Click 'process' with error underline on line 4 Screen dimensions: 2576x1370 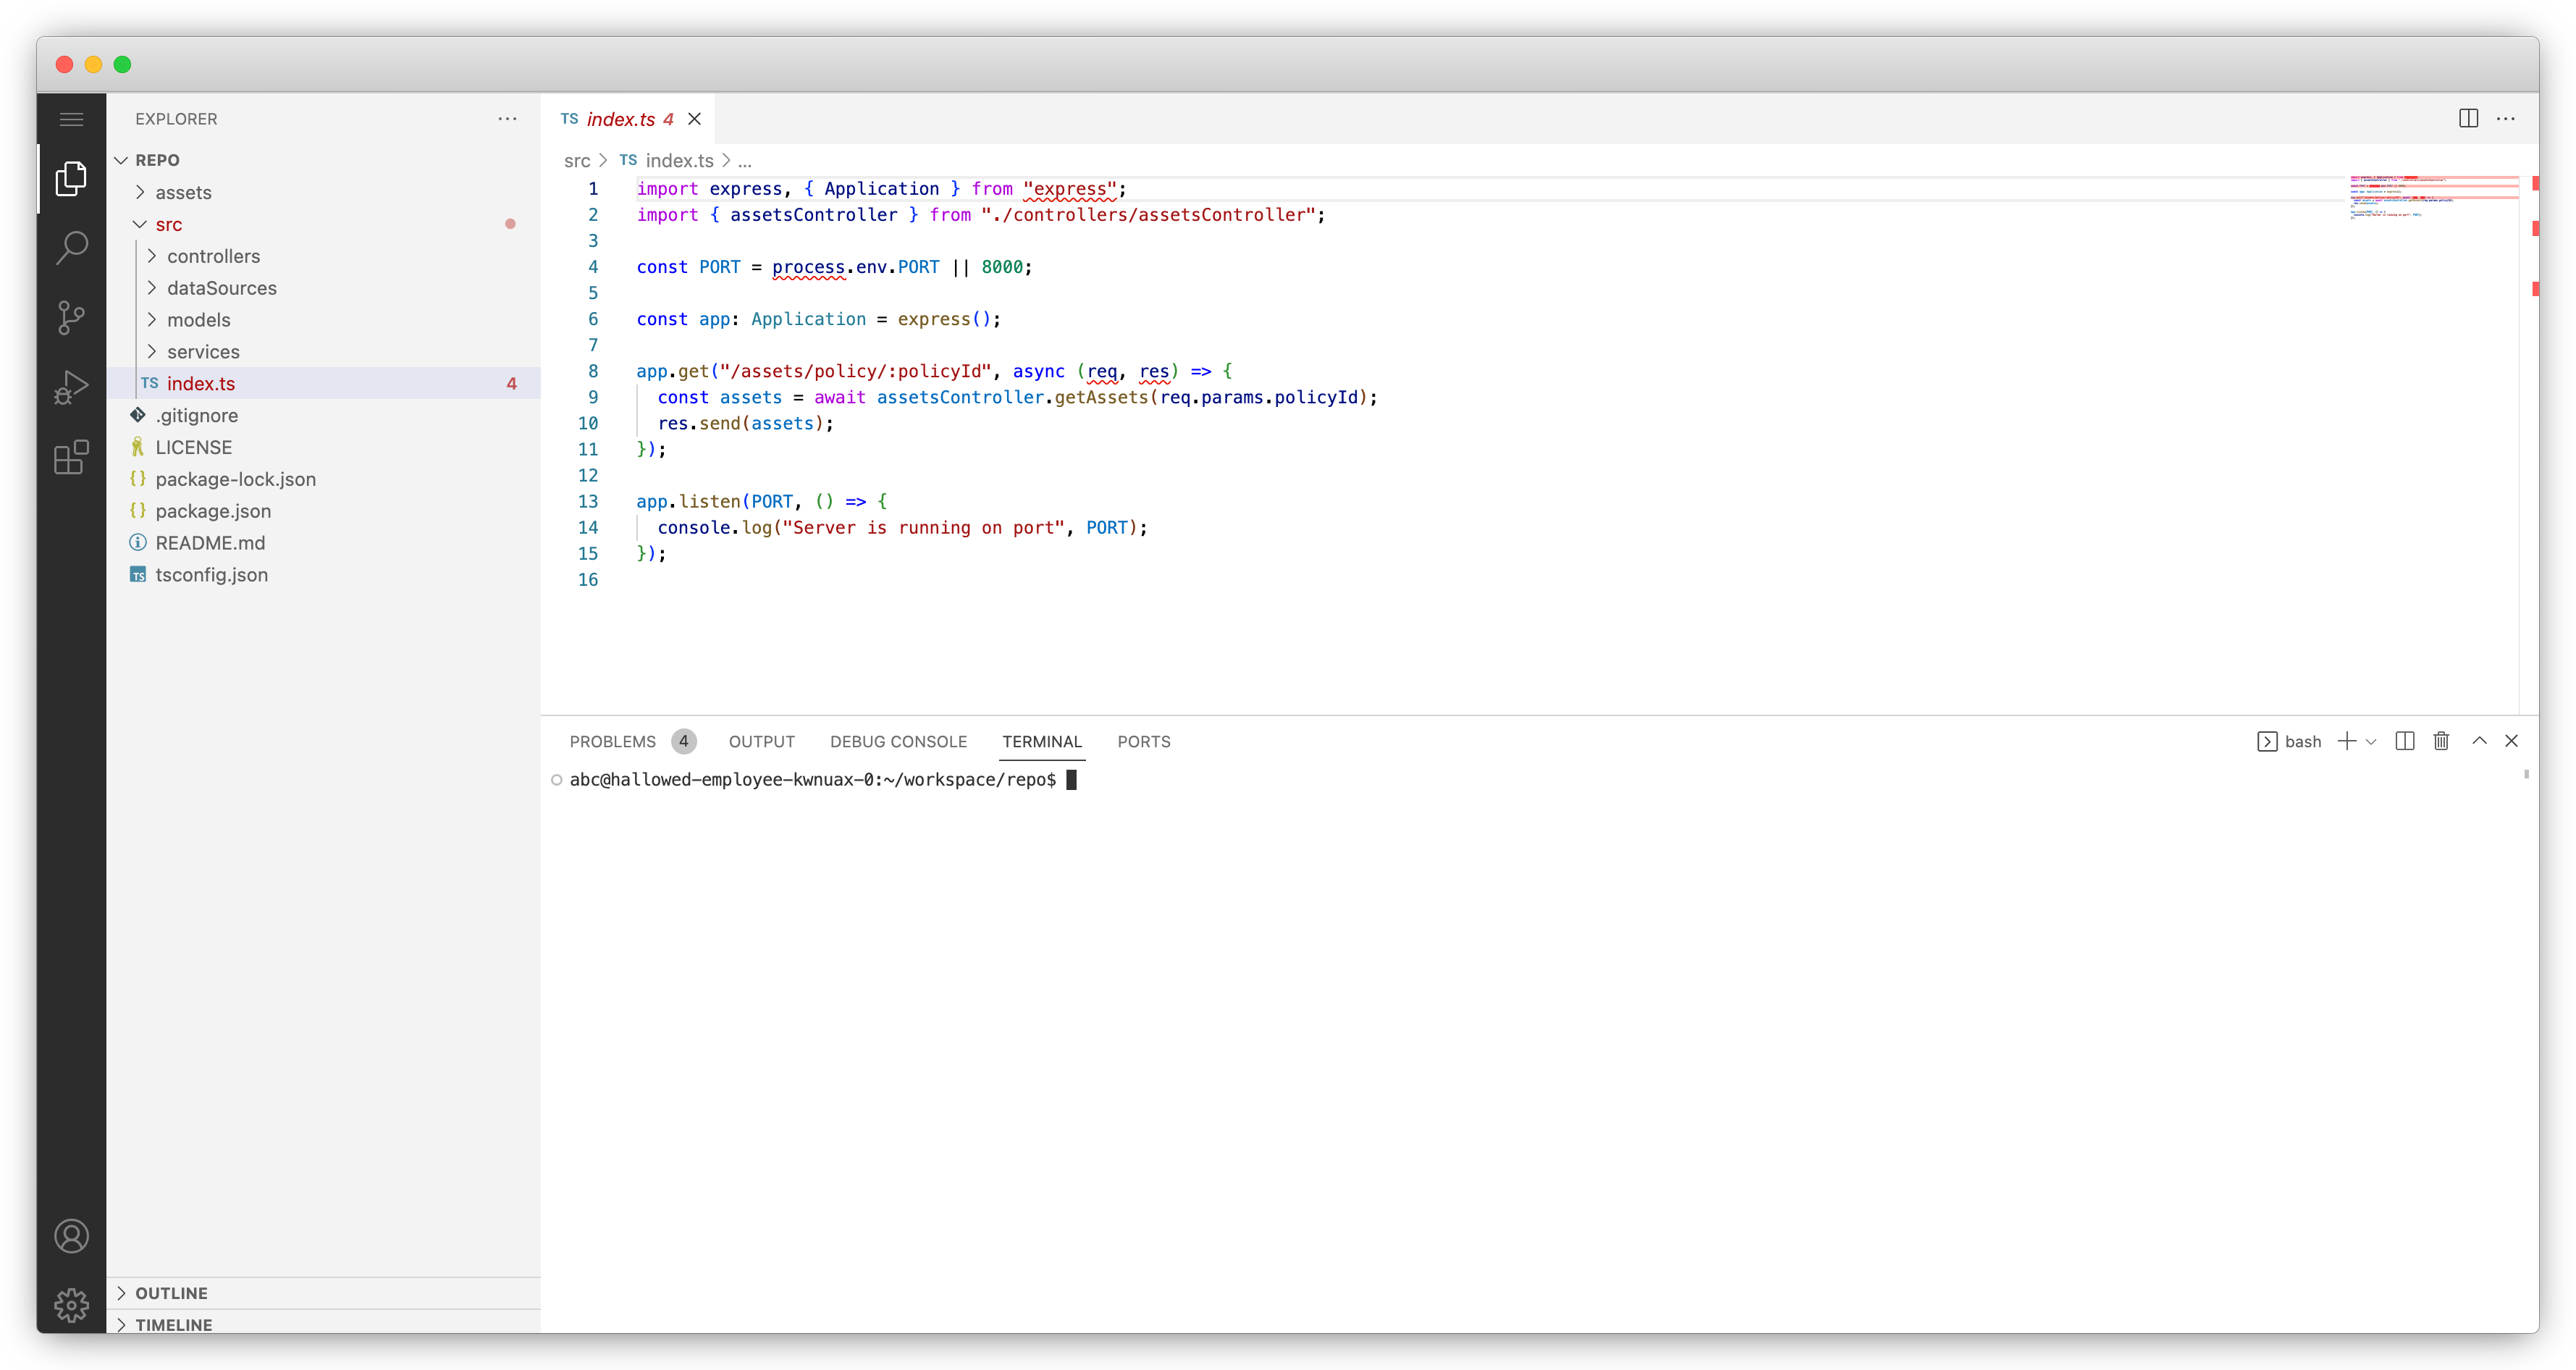808,267
